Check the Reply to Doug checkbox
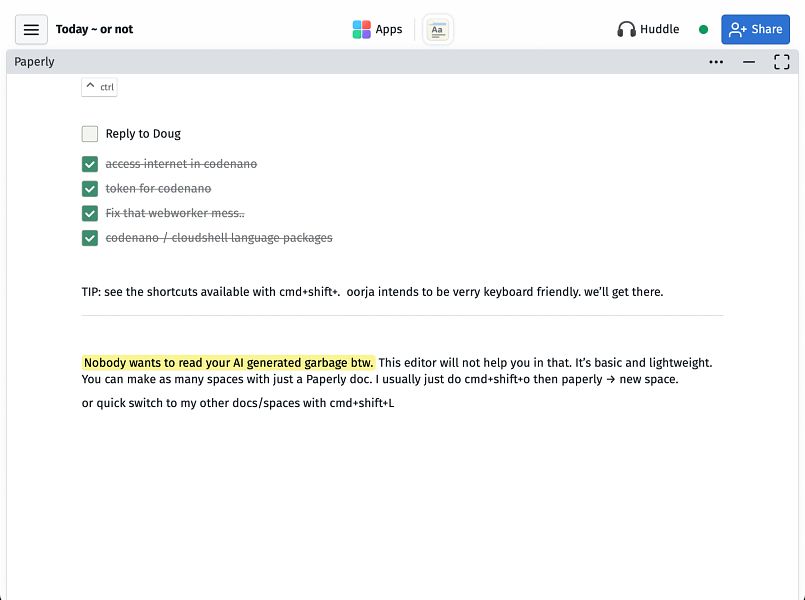This screenshot has width=805, height=600. point(90,134)
